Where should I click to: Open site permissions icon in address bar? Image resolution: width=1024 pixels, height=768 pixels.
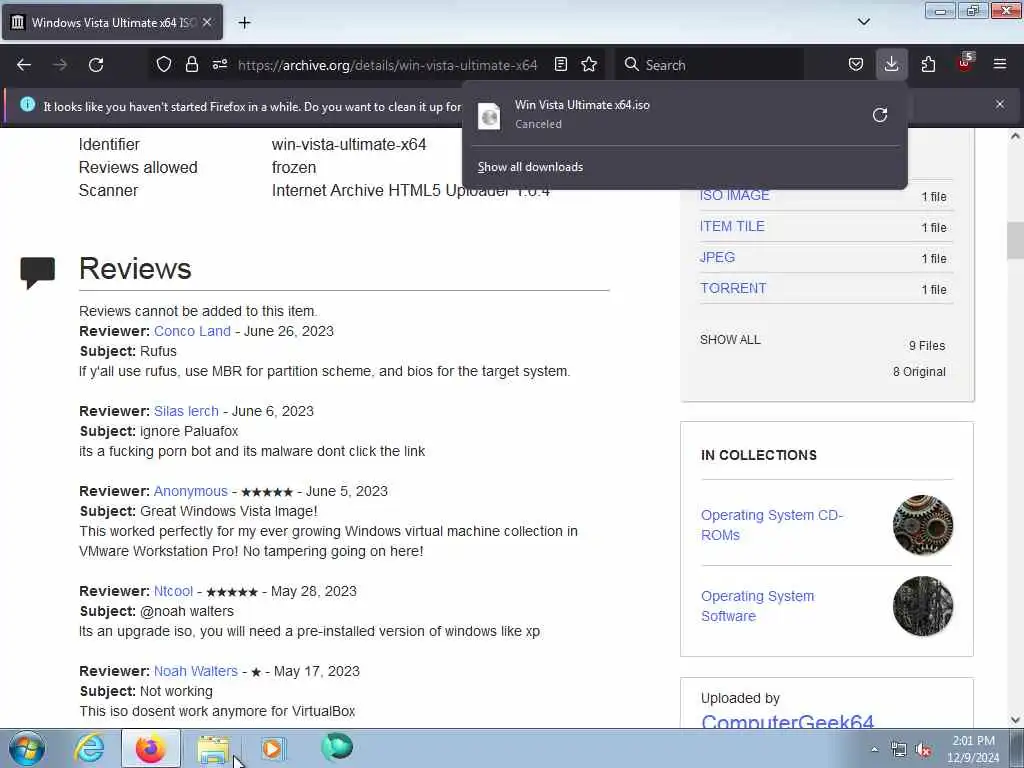click(x=219, y=65)
